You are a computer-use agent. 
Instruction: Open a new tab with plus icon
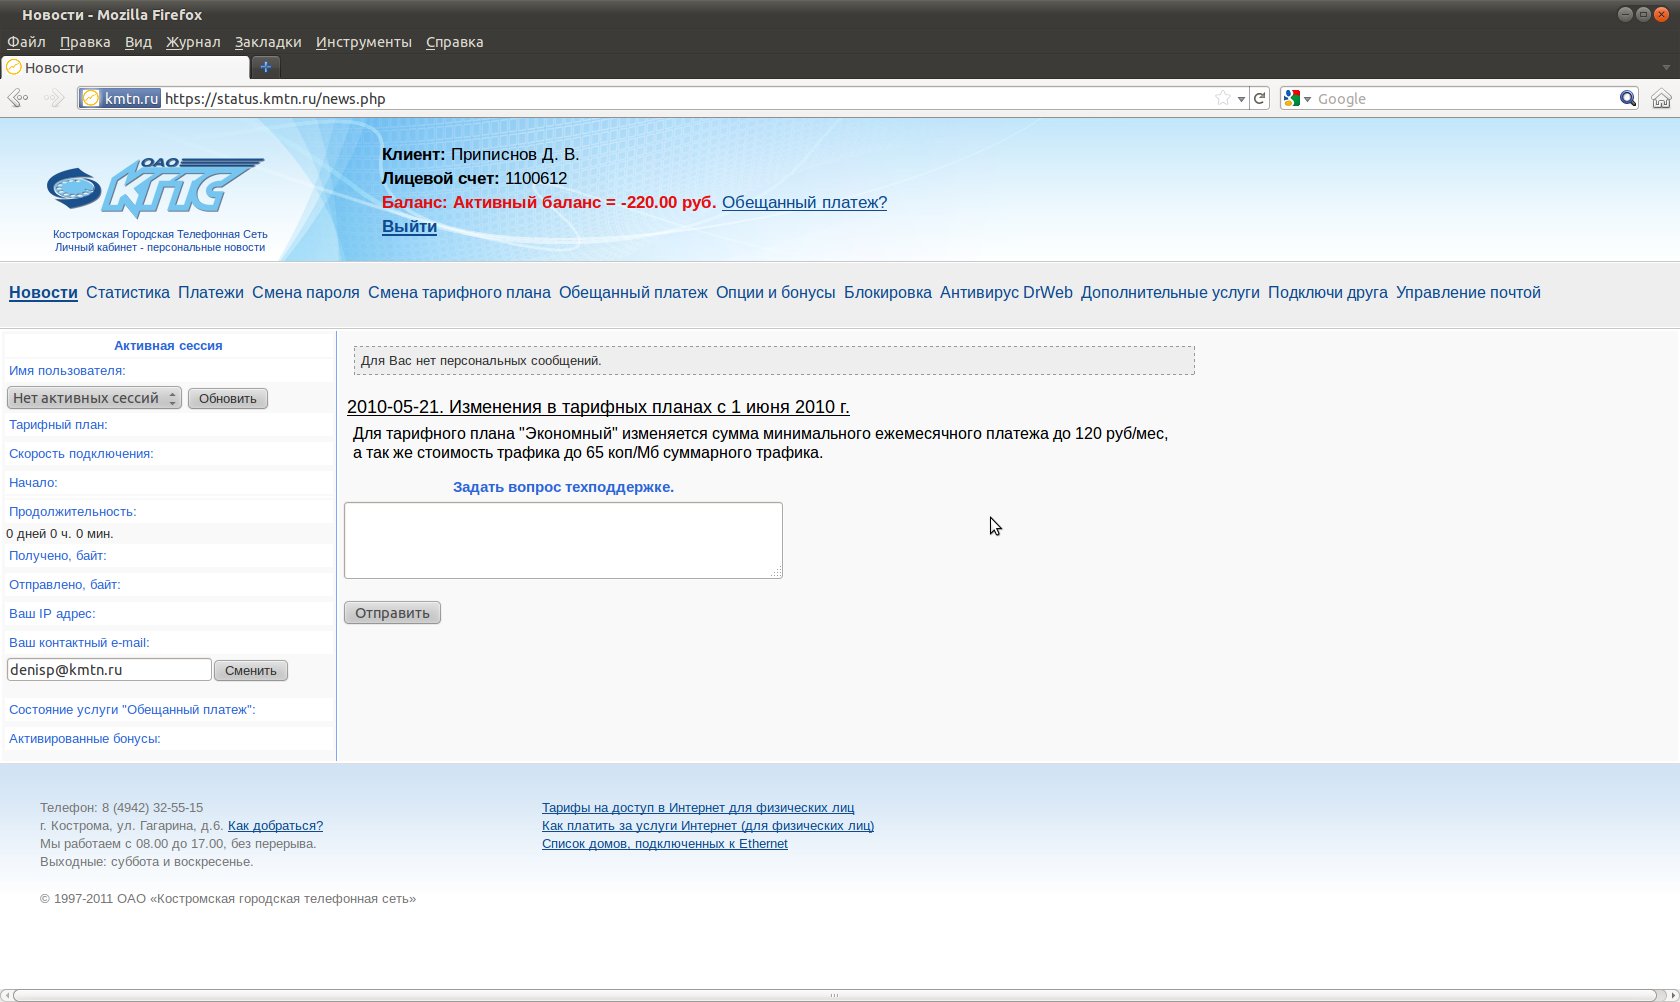265,67
